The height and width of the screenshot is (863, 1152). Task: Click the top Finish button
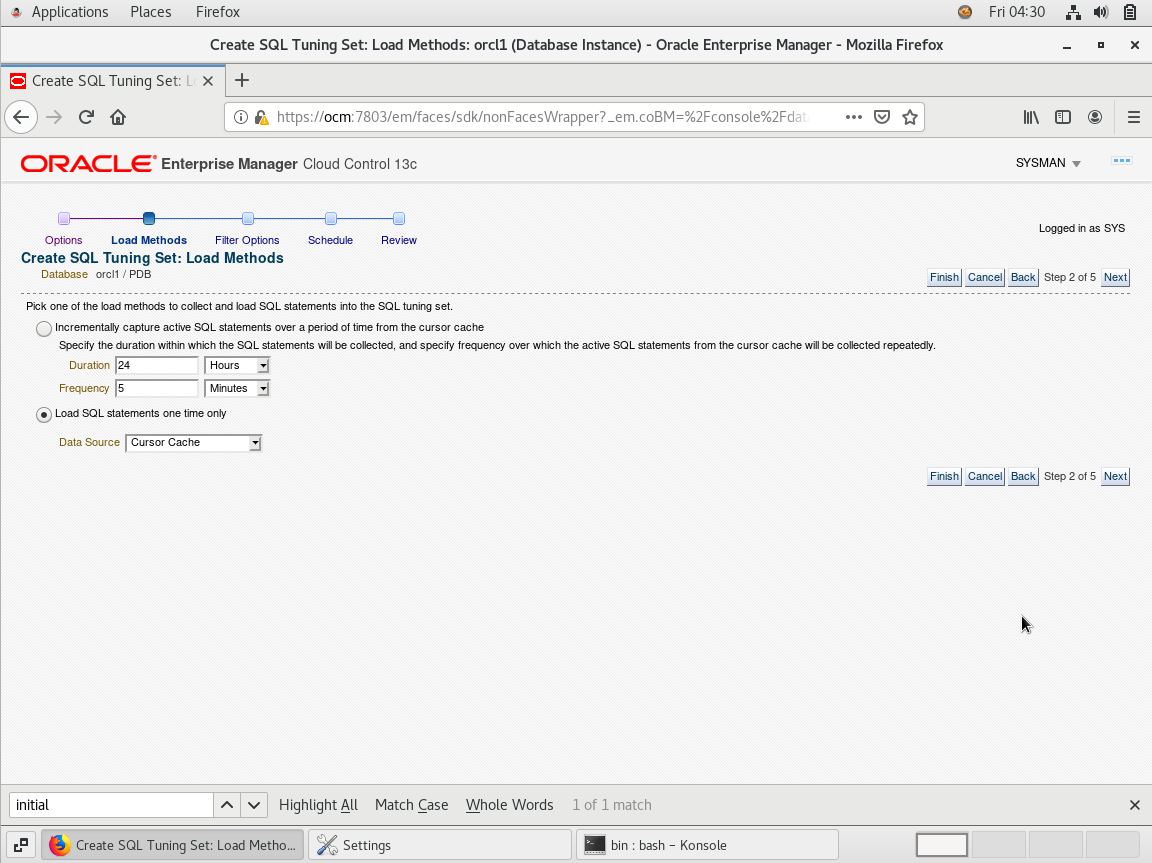click(x=944, y=278)
